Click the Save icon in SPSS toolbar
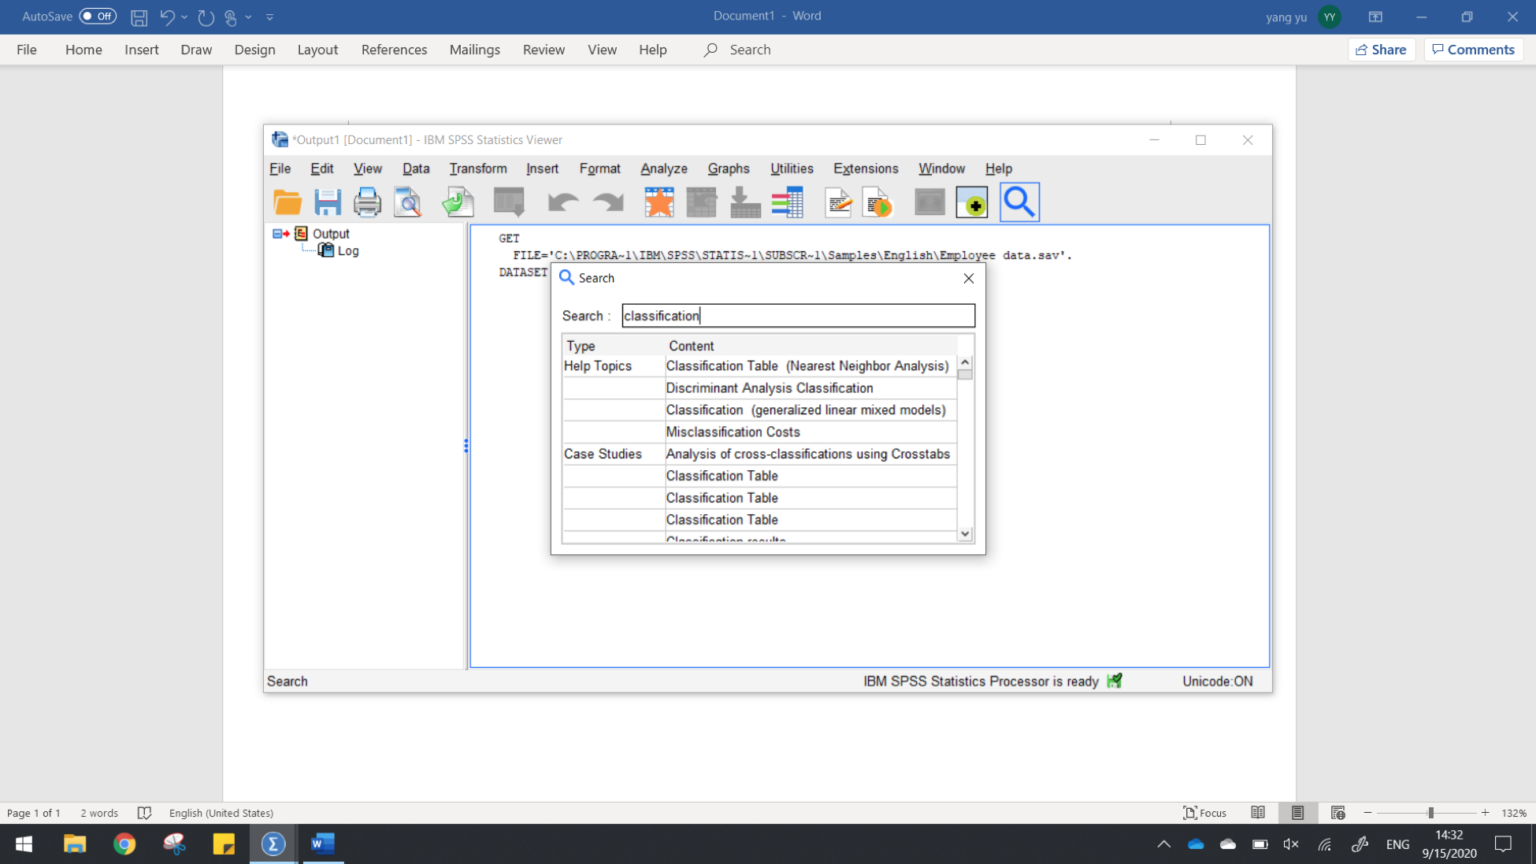The width and height of the screenshot is (1536, 864). point(327,201)
